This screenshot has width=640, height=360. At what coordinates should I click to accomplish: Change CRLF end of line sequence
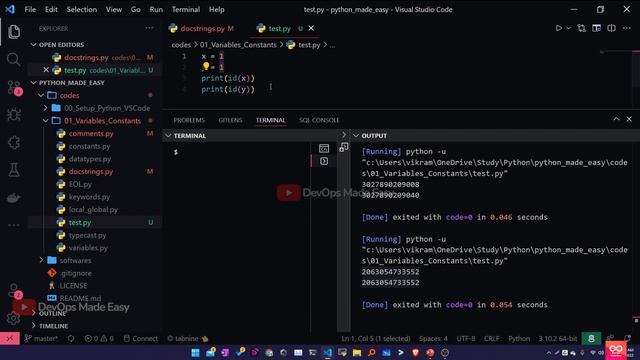(x=491, y=338)
